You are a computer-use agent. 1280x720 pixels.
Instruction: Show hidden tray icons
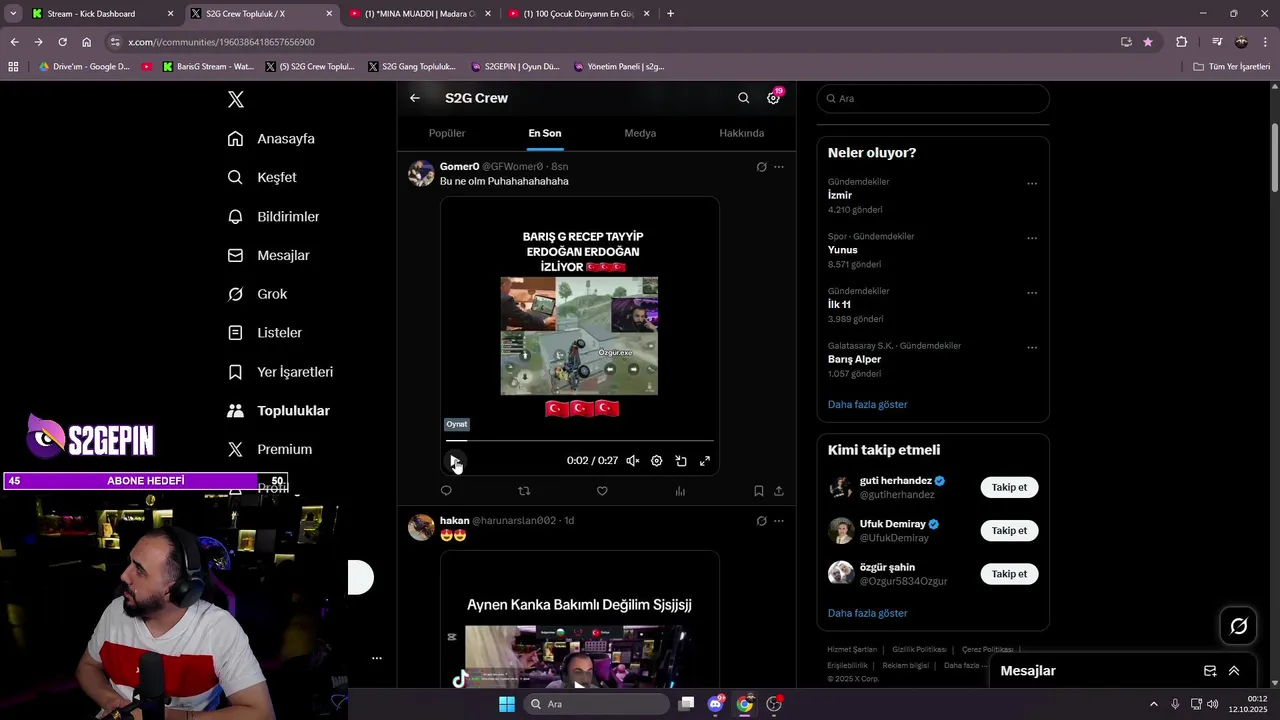click(1153, 704)
